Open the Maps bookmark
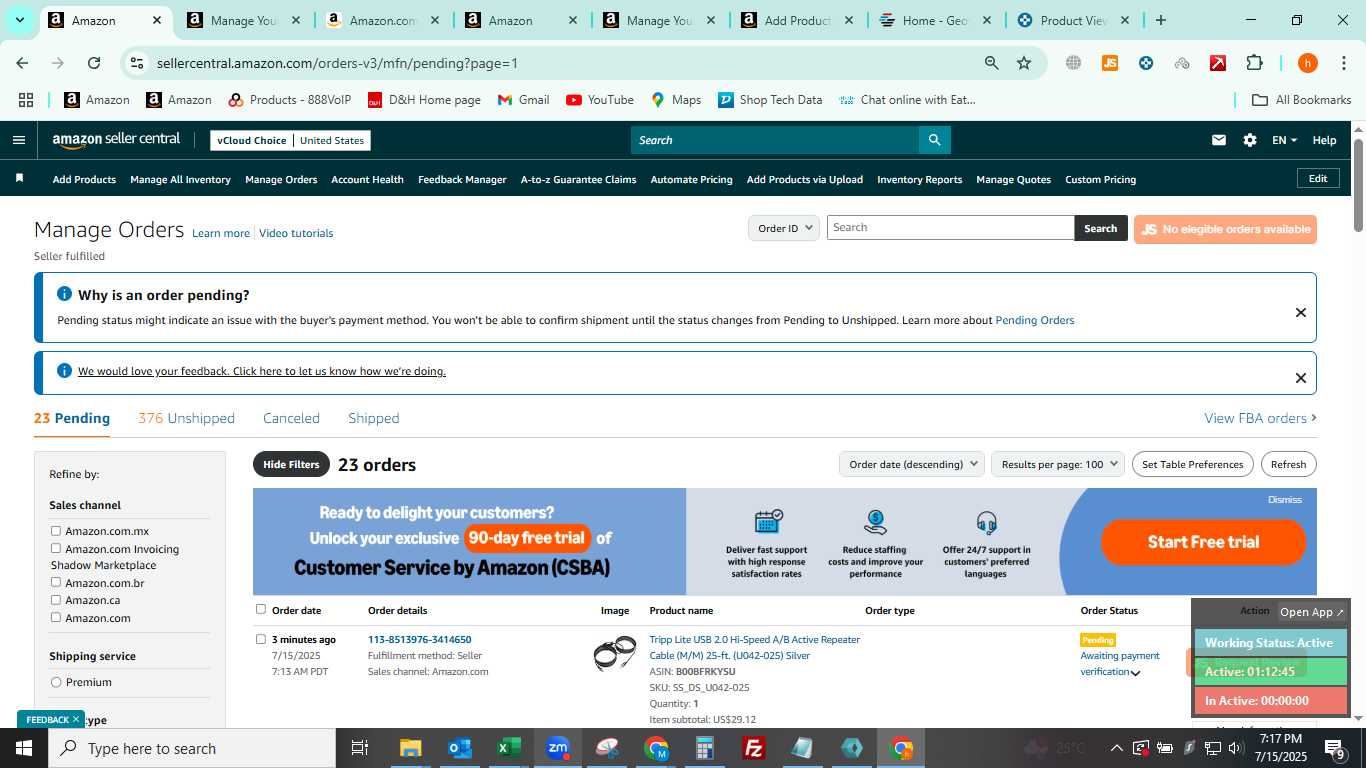 676,100
